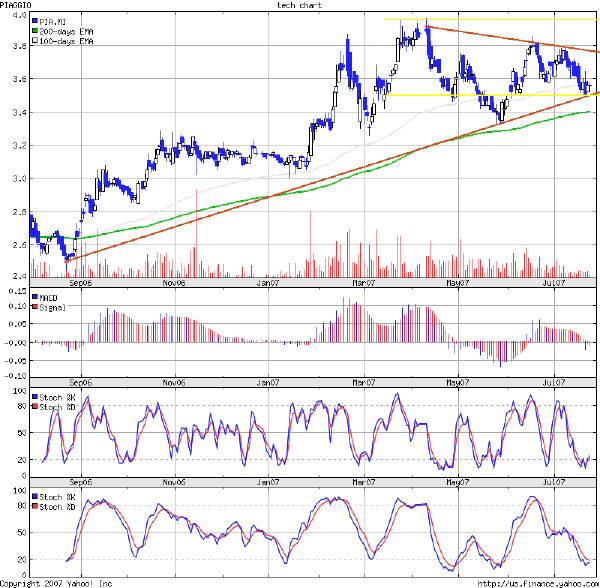Screen dimensions: 600x588
Task: Click Jul07 label below the MACD panel
Action: [x=554, y=383]
